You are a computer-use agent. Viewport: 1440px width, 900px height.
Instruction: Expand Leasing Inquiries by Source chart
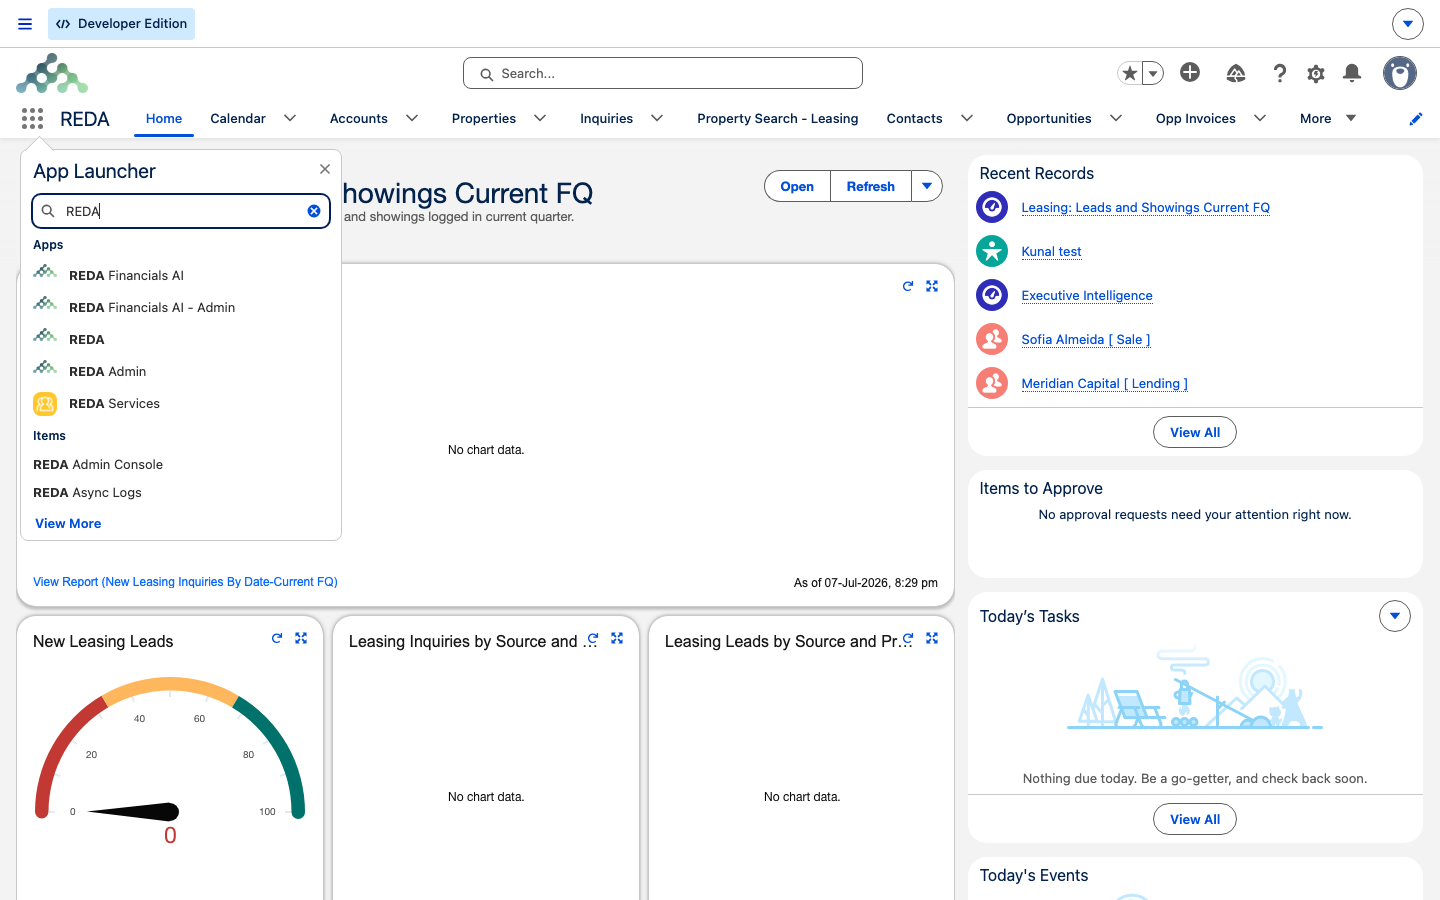coord(617,638)
